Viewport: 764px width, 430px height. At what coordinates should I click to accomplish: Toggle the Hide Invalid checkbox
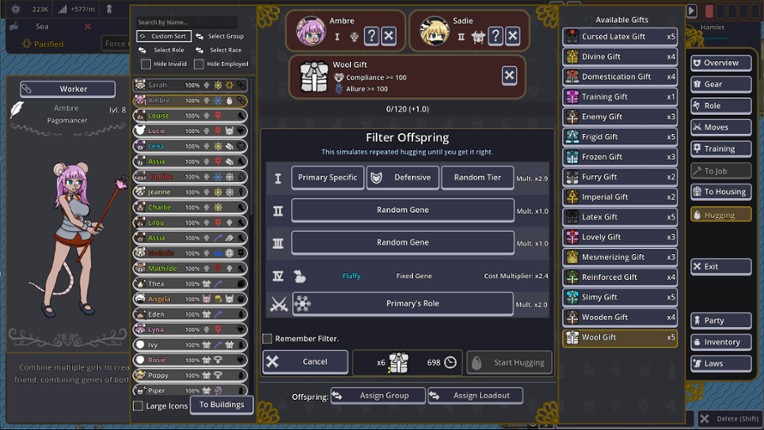[146, 64]
